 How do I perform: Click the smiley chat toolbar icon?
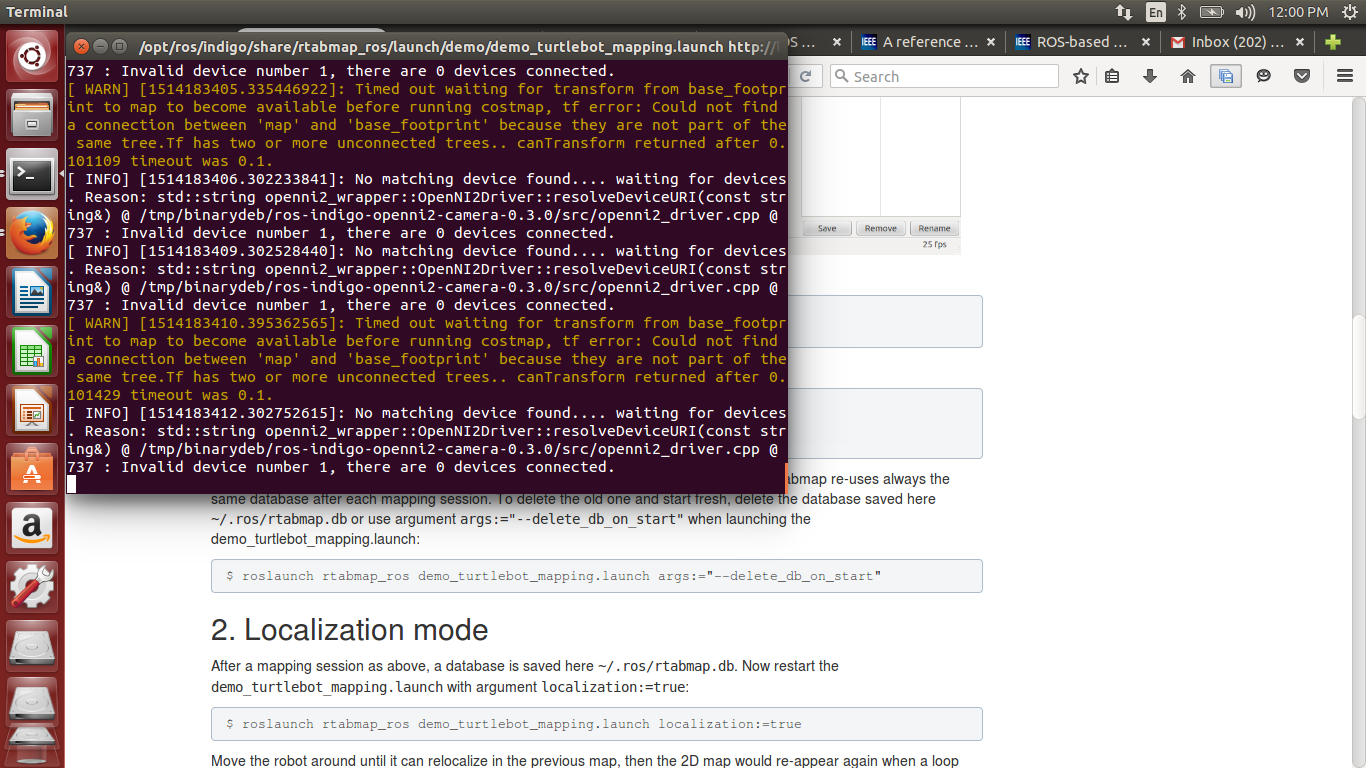[1264, 77]
